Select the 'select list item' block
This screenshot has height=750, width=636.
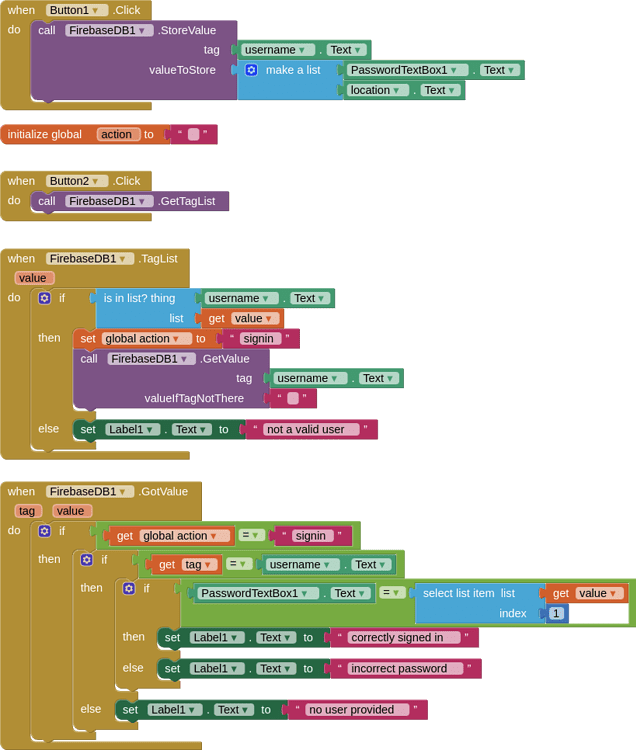[x=457, y=593]
